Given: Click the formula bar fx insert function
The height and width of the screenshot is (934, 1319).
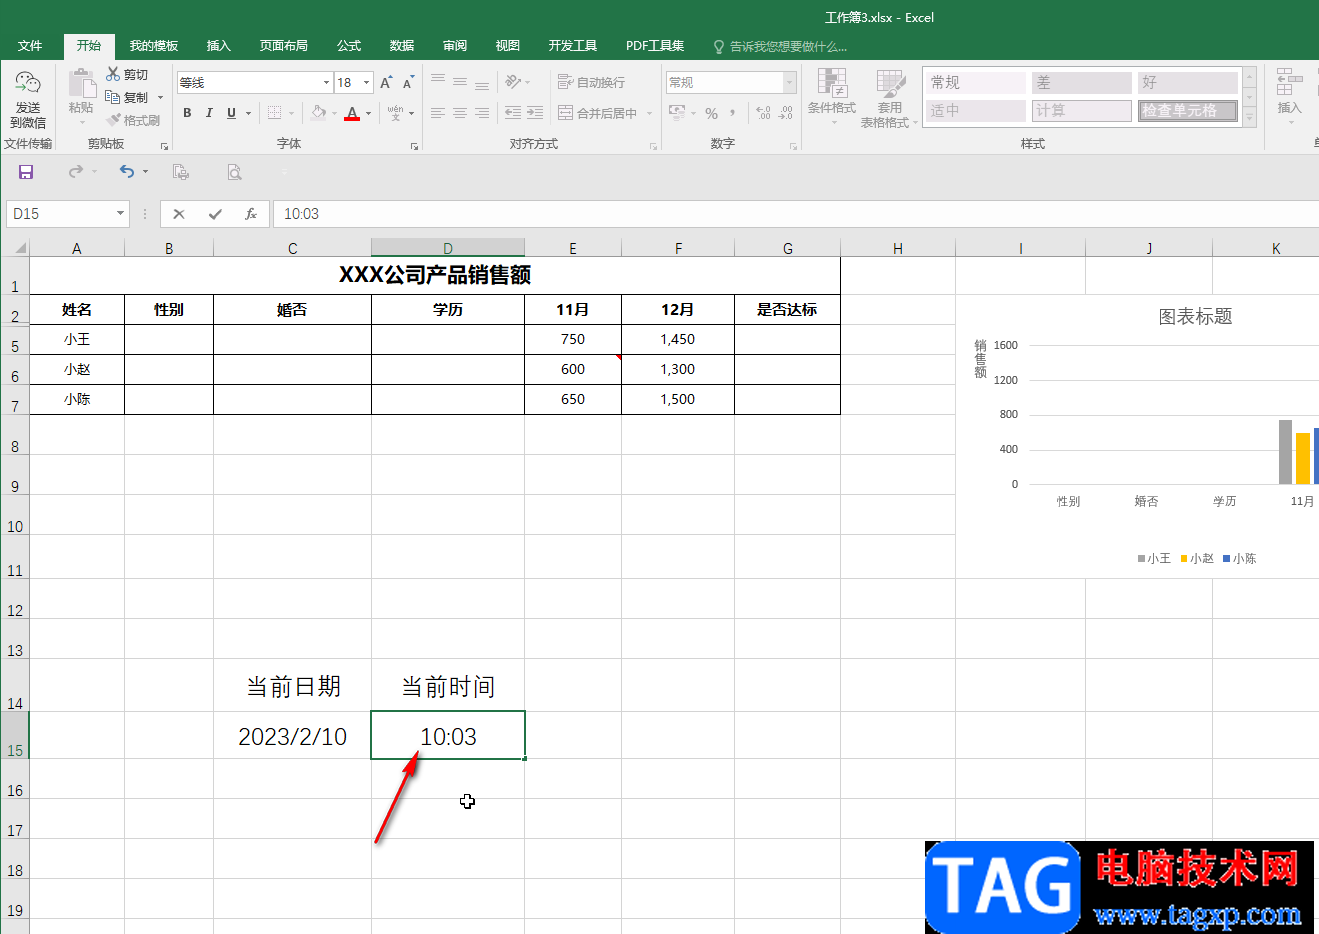Looking at the screenshot, I should [251, 214].
